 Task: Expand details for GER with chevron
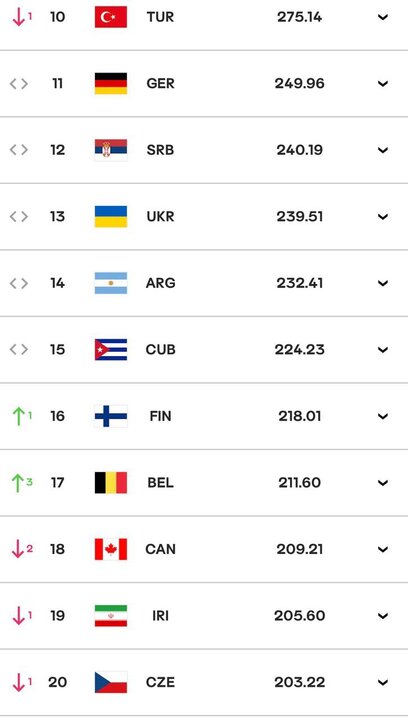pyautogui.click(x=383, y=84)
